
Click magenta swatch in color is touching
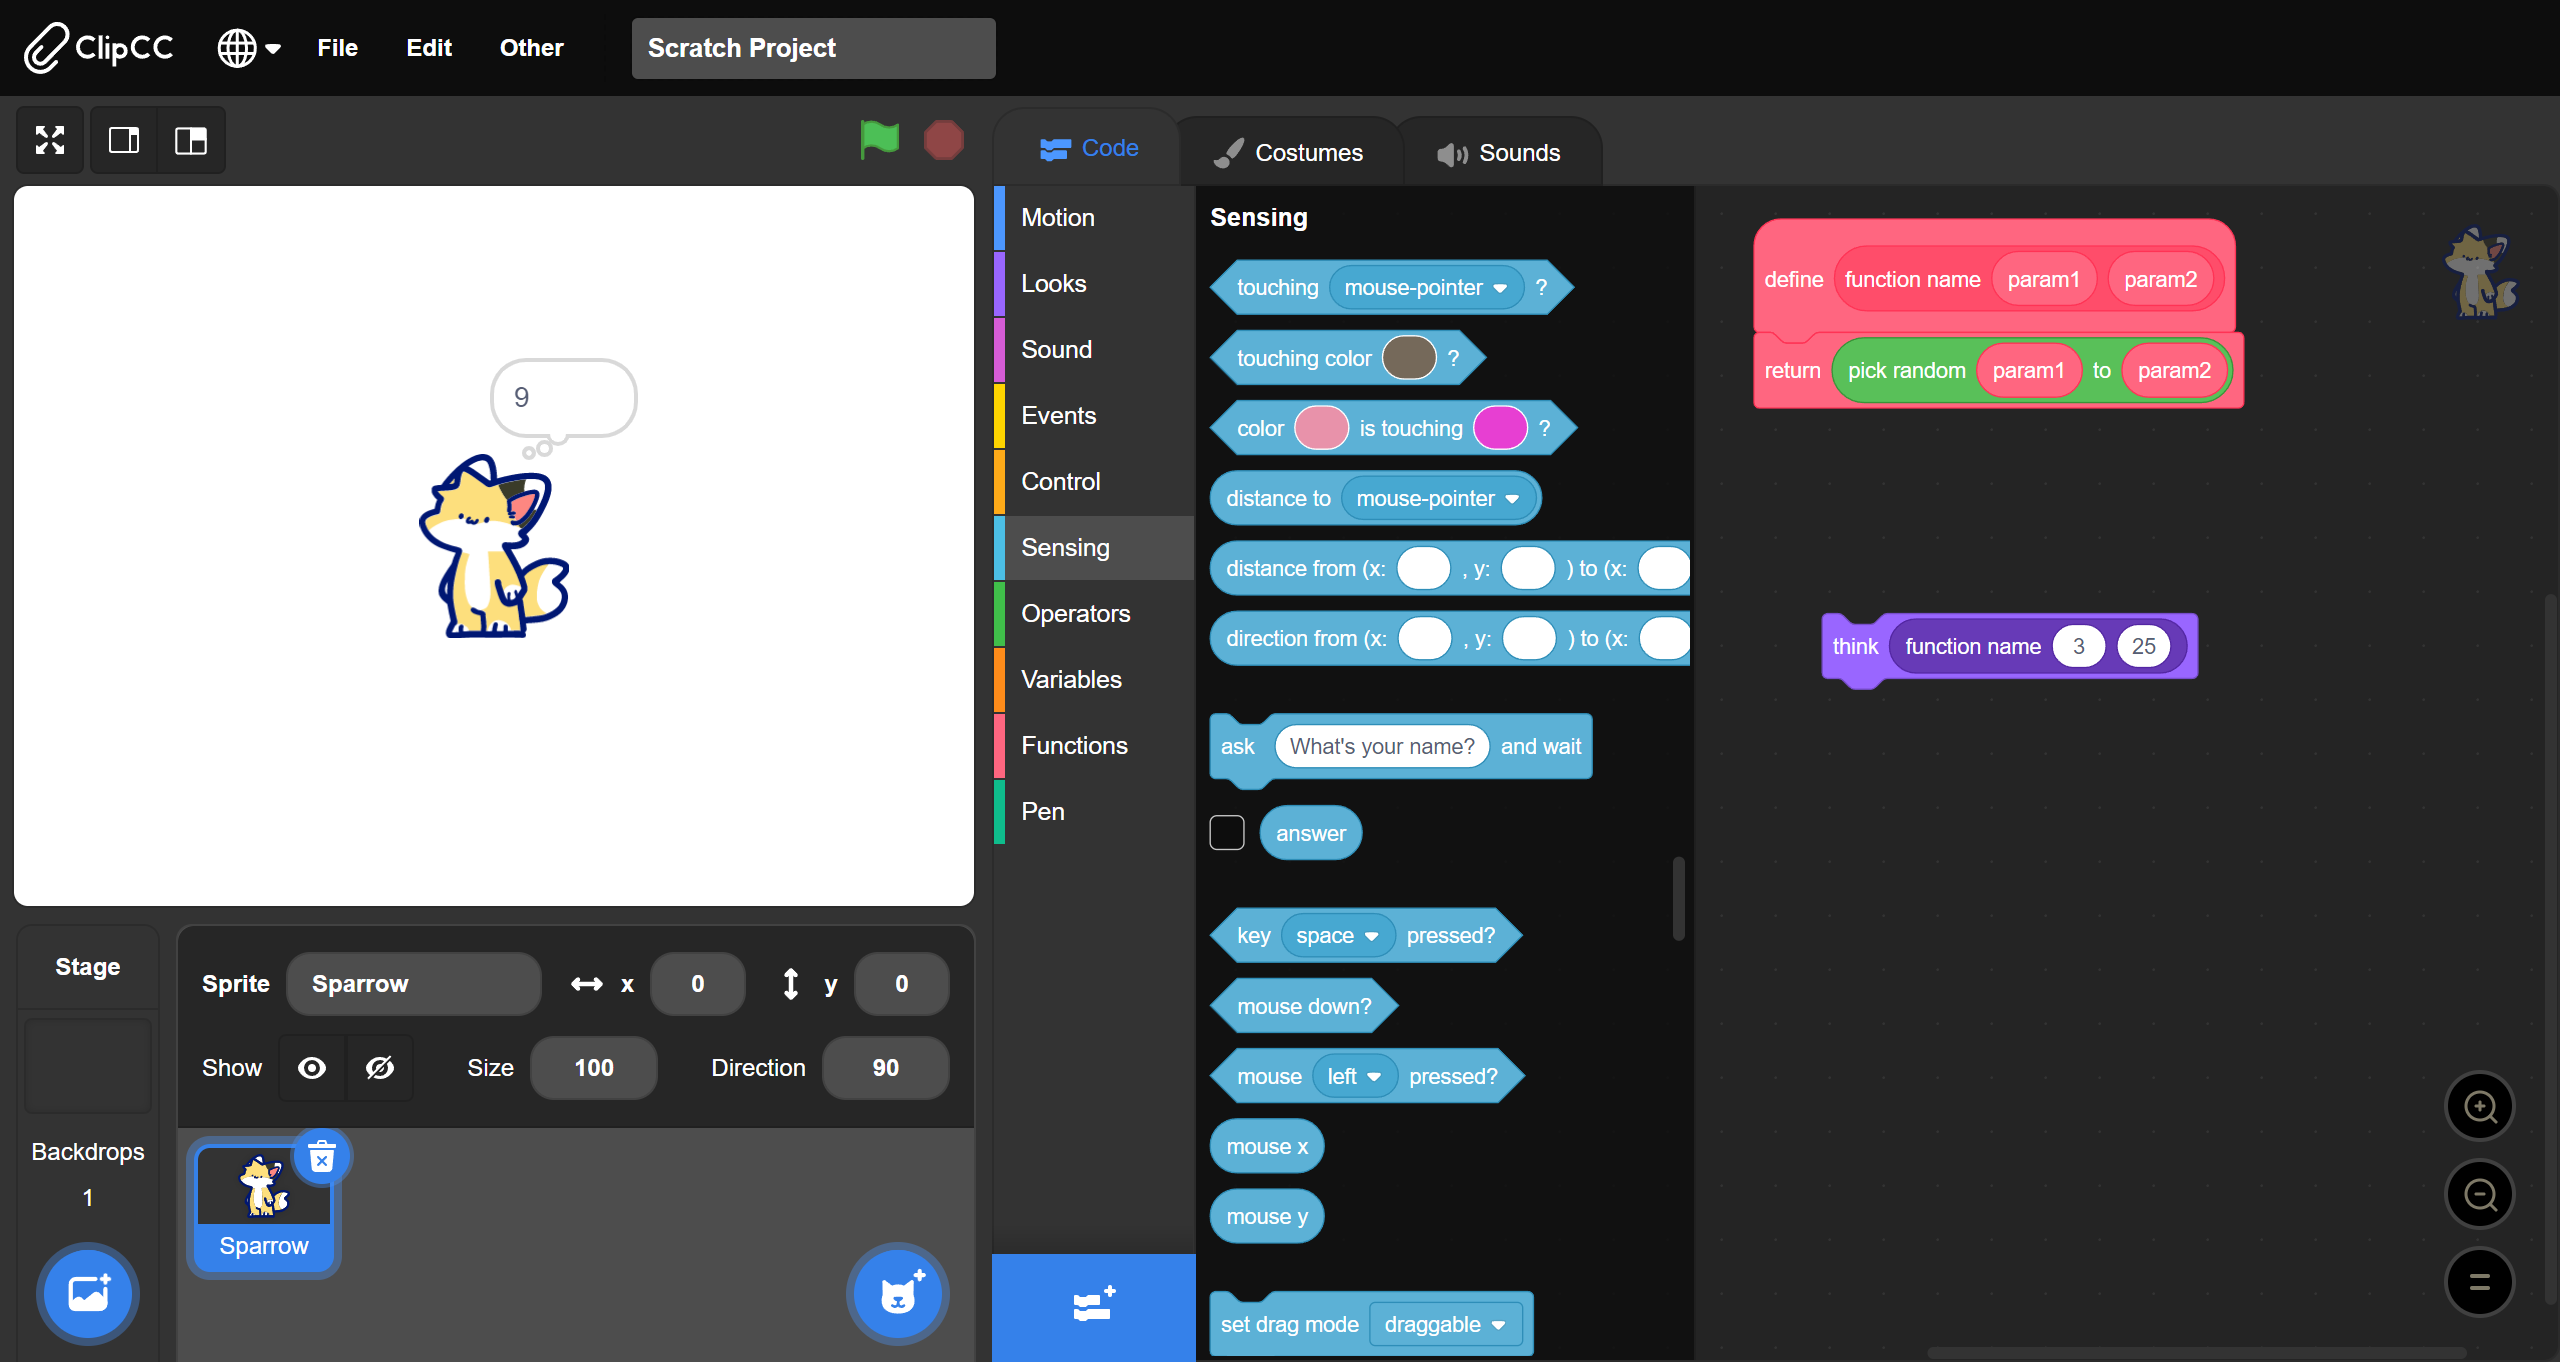tap(1500, 428)
